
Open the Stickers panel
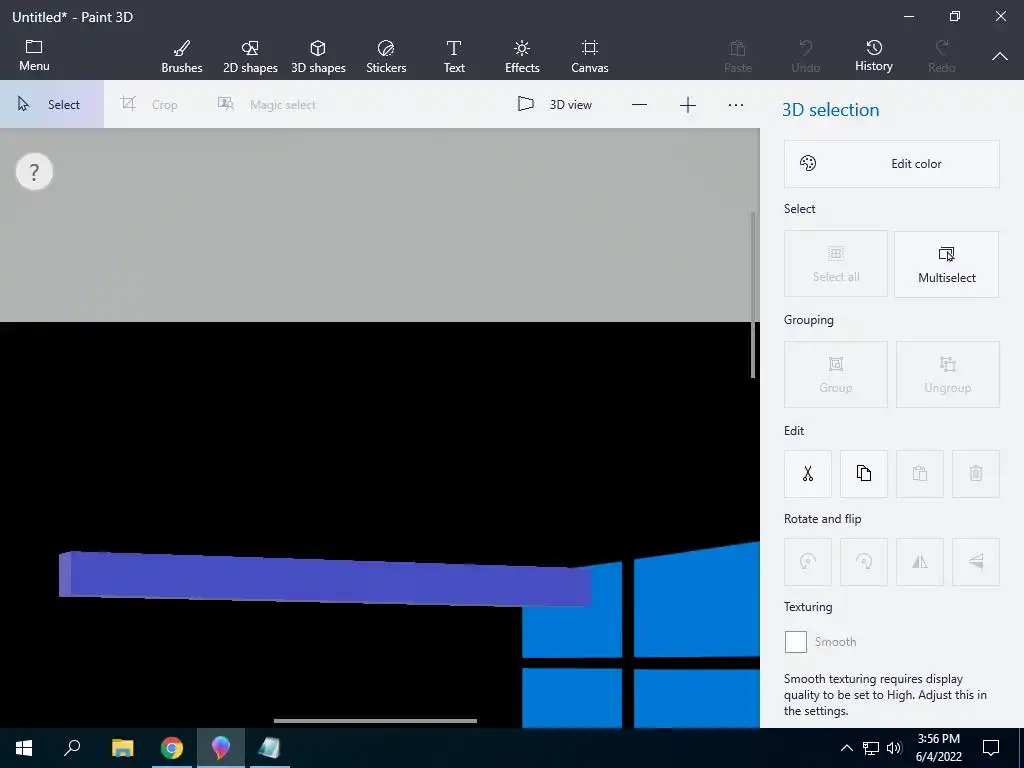click(386, 56)
